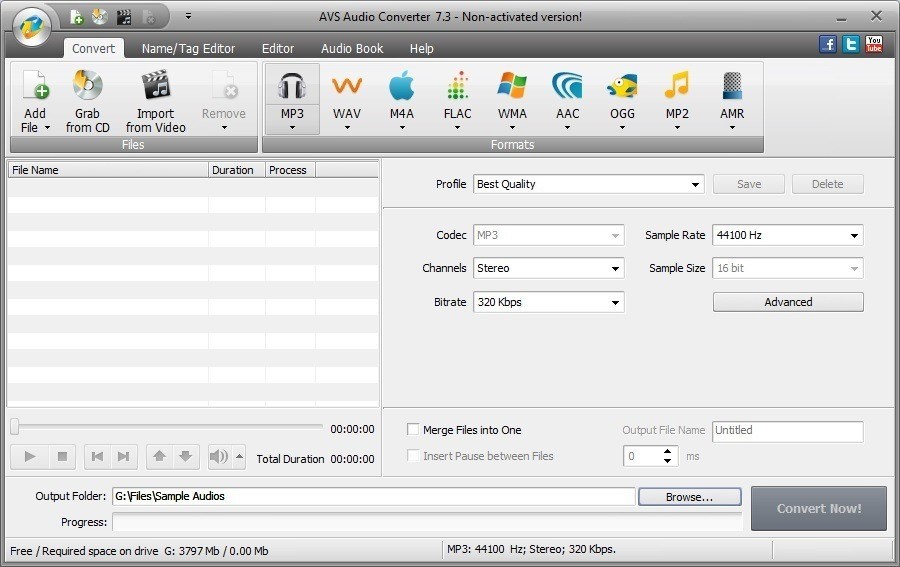Click the Duration column header

[x=236, y=170]
